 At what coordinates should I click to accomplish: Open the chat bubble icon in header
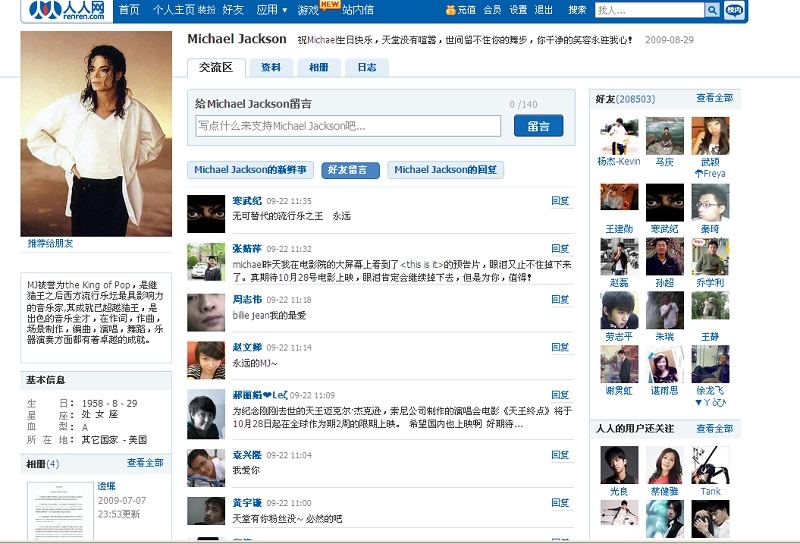point(734,10)
